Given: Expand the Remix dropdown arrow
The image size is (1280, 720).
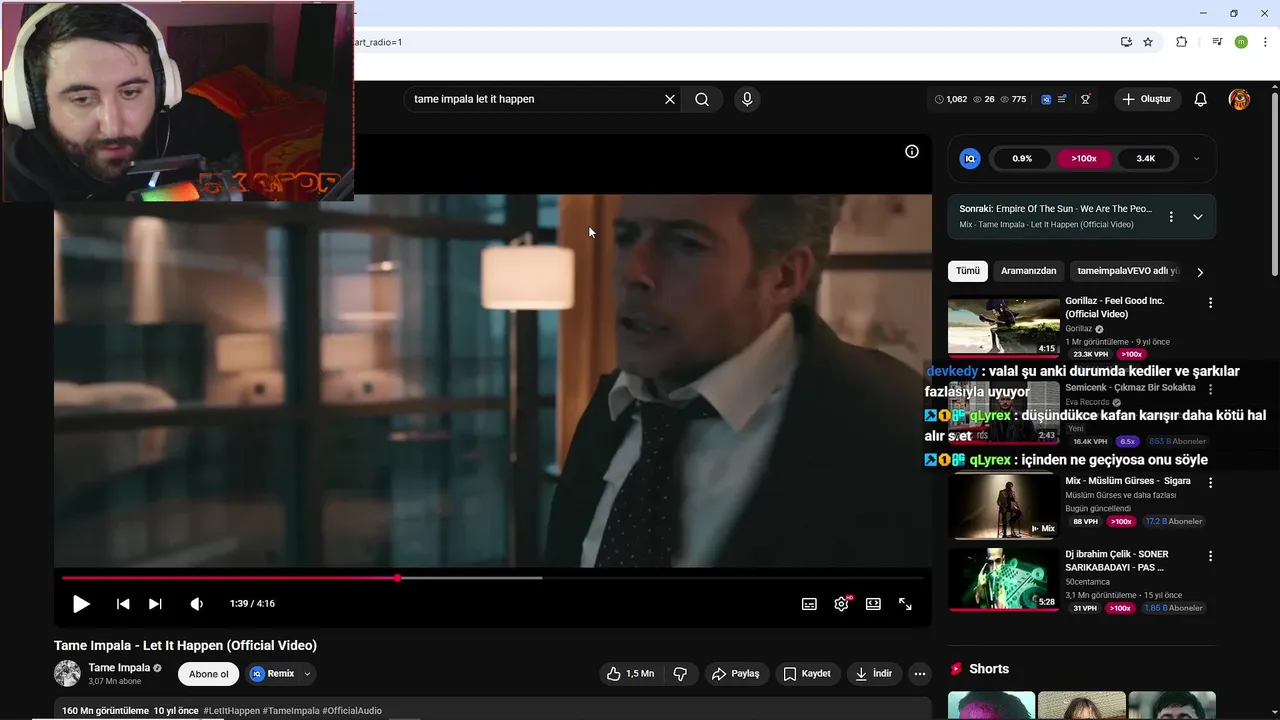Looking at the screenshot, I should click(307, 674).
